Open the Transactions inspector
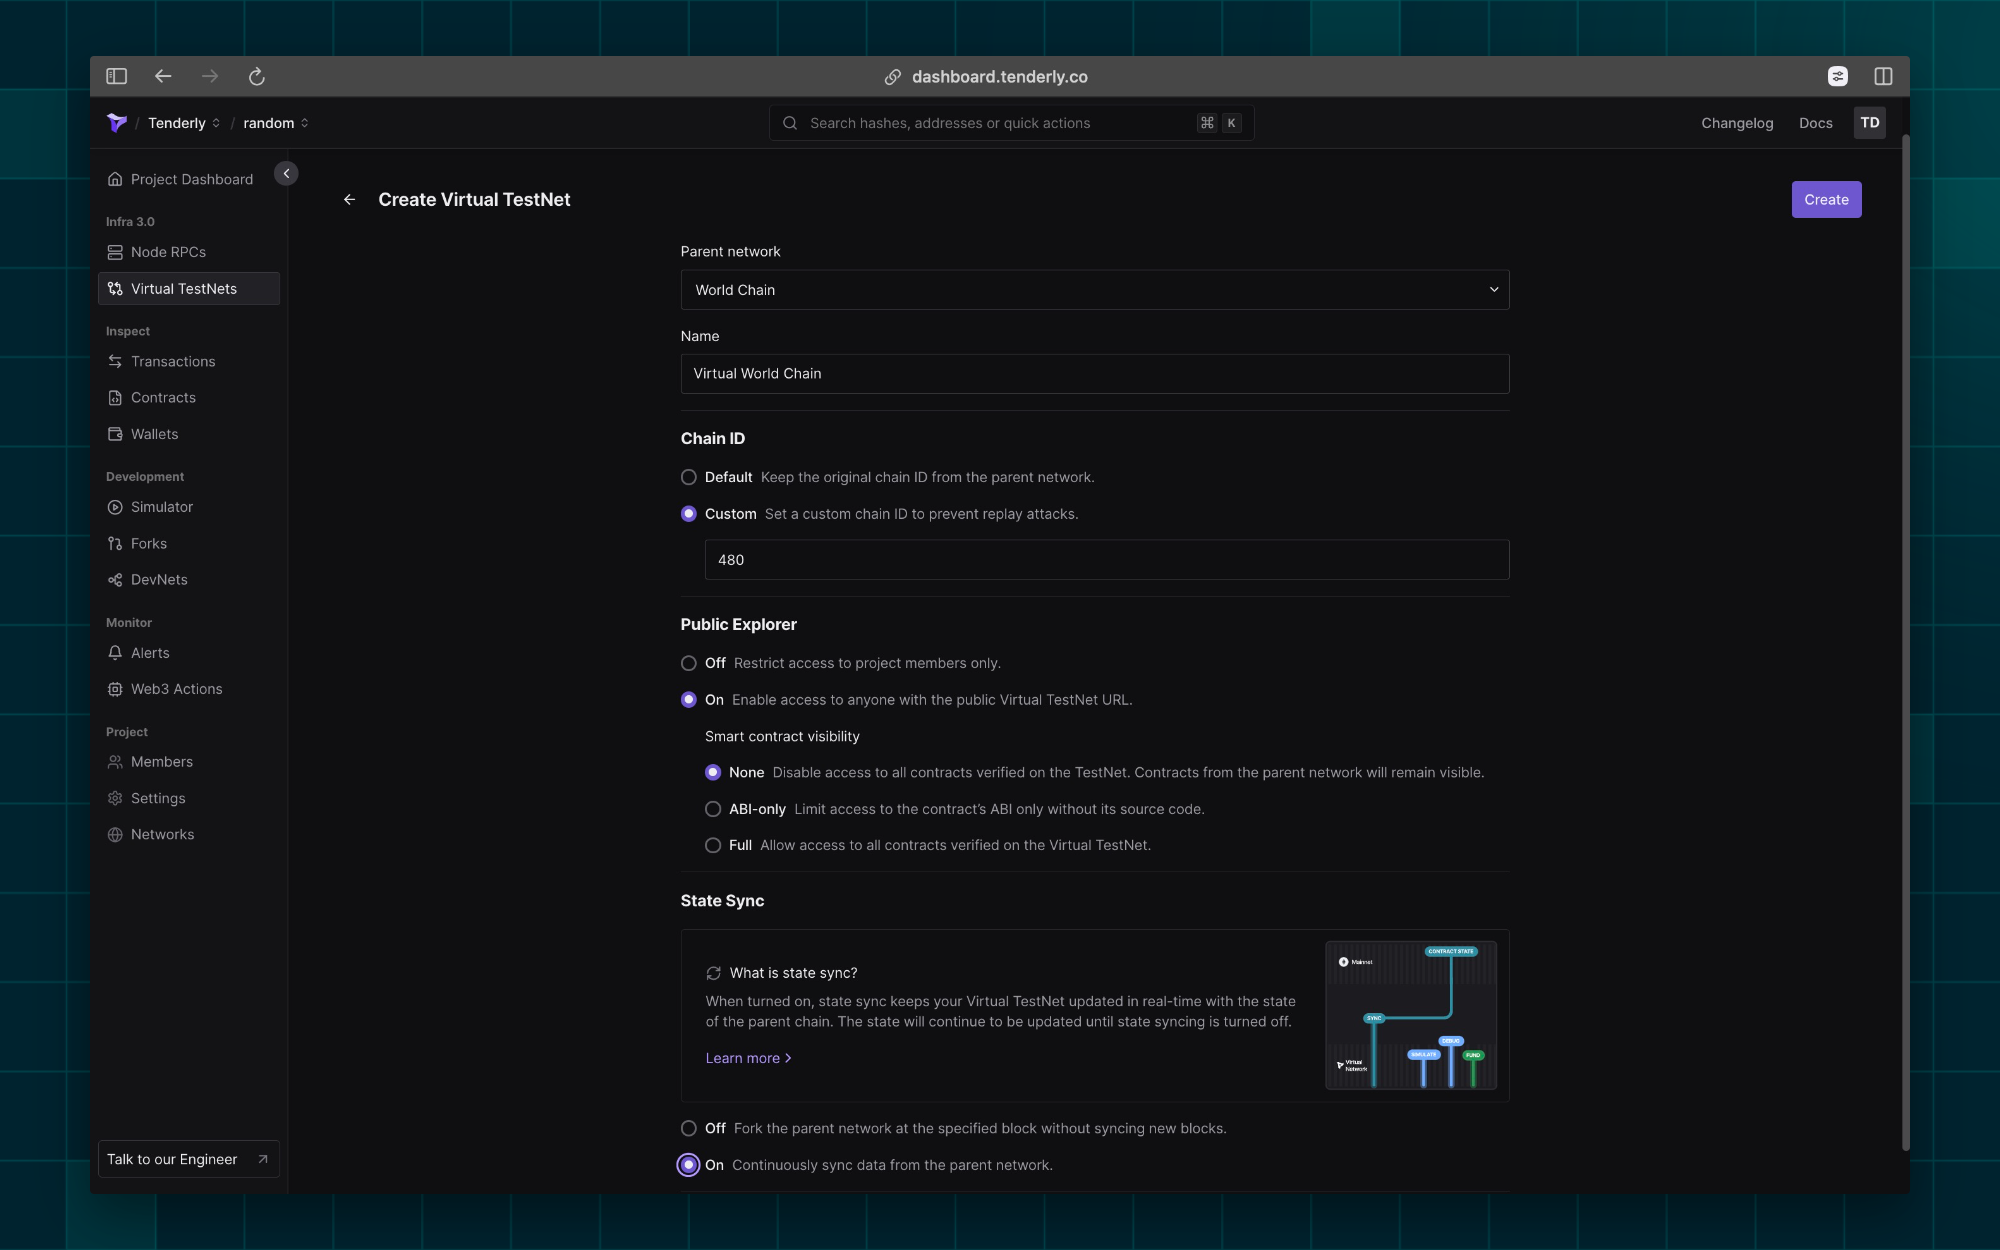Screen dimensions: 2000x1250 click(172, 361)
